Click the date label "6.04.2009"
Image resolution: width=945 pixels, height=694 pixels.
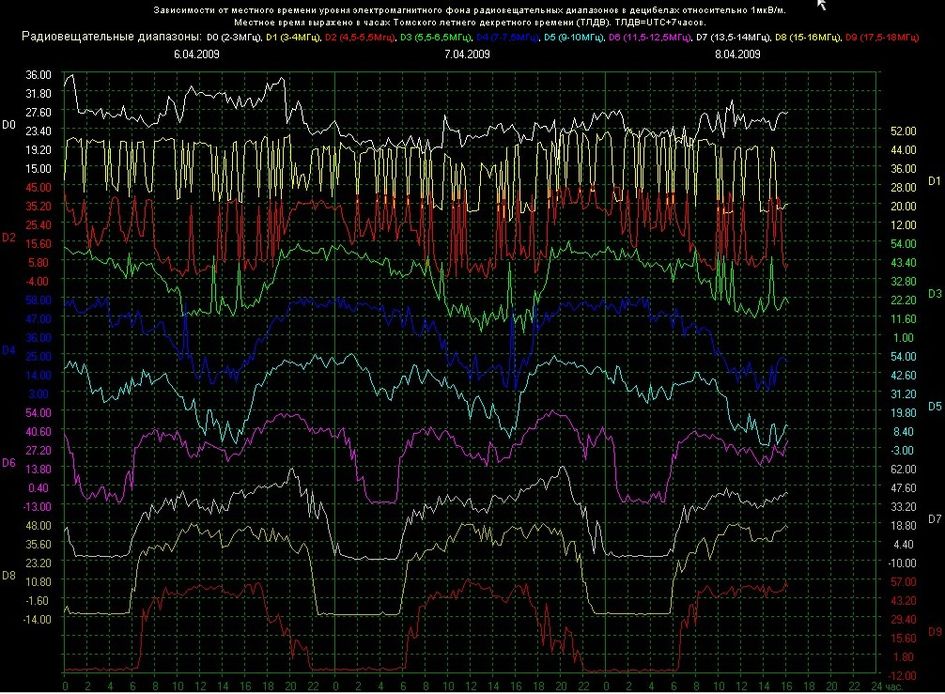(x=196, y=54)
